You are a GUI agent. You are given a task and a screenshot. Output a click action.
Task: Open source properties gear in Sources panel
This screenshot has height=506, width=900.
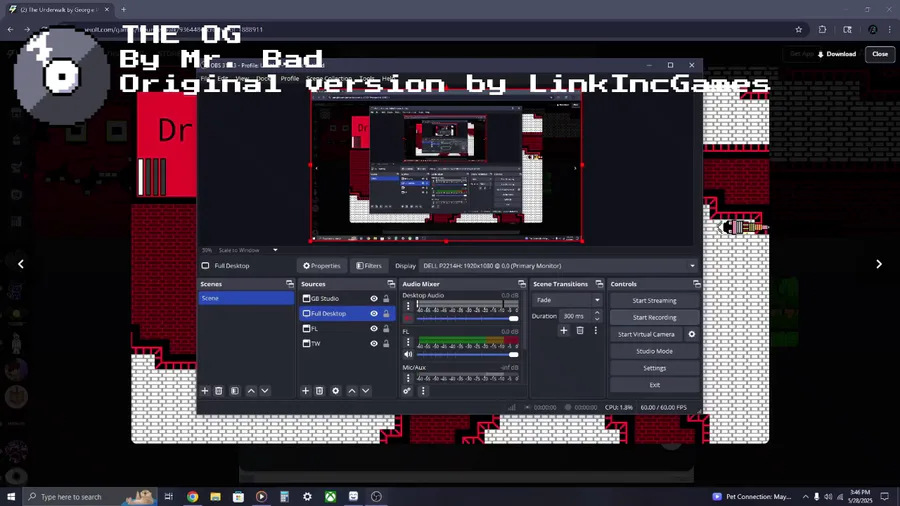336,391
